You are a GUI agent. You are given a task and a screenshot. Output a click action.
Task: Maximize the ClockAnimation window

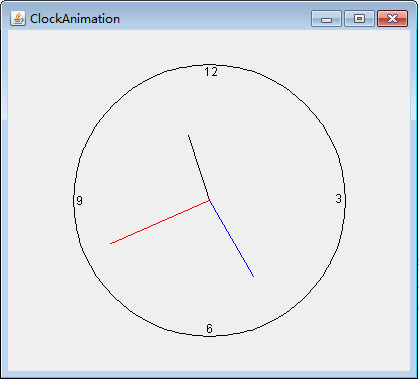359,18
